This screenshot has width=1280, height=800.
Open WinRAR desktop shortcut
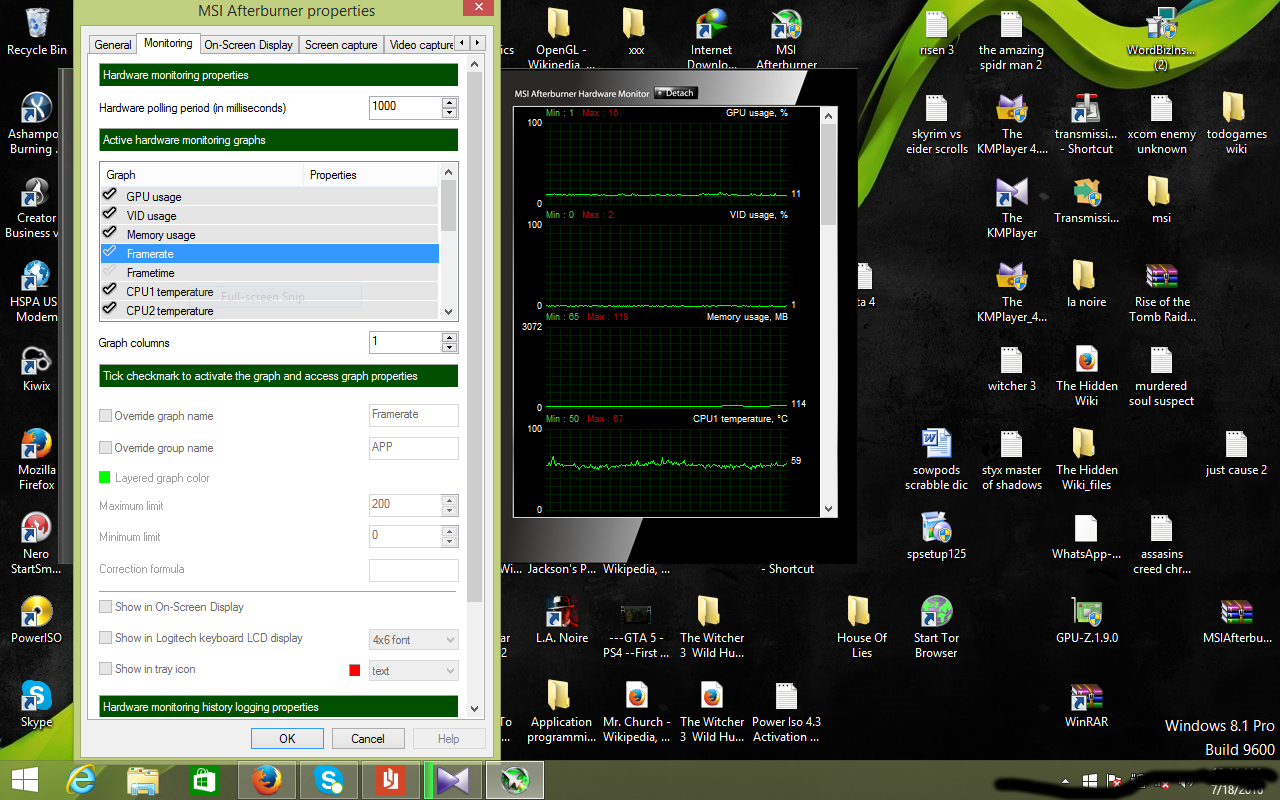point(1086,704)
